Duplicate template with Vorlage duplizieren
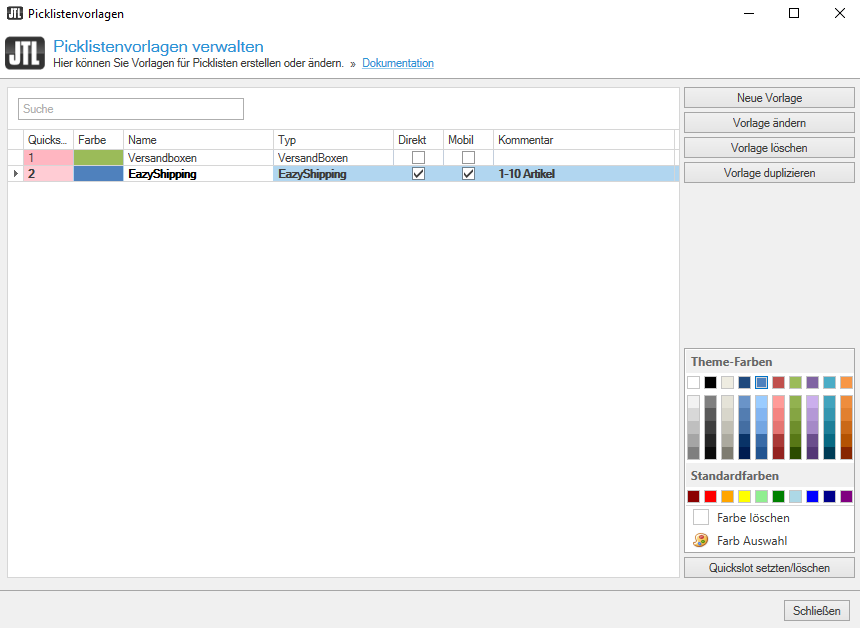The image size is (860, 628). [x=769, y=172]
